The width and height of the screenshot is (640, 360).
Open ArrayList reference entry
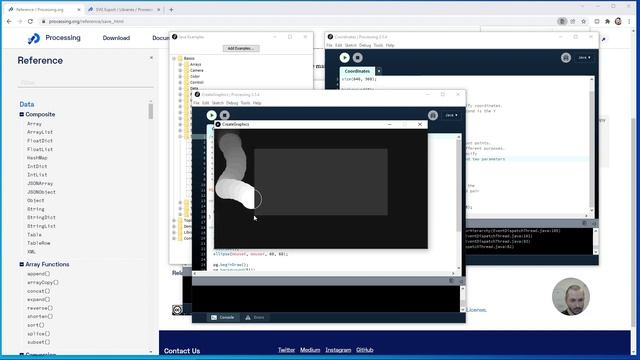click(40, 132)
